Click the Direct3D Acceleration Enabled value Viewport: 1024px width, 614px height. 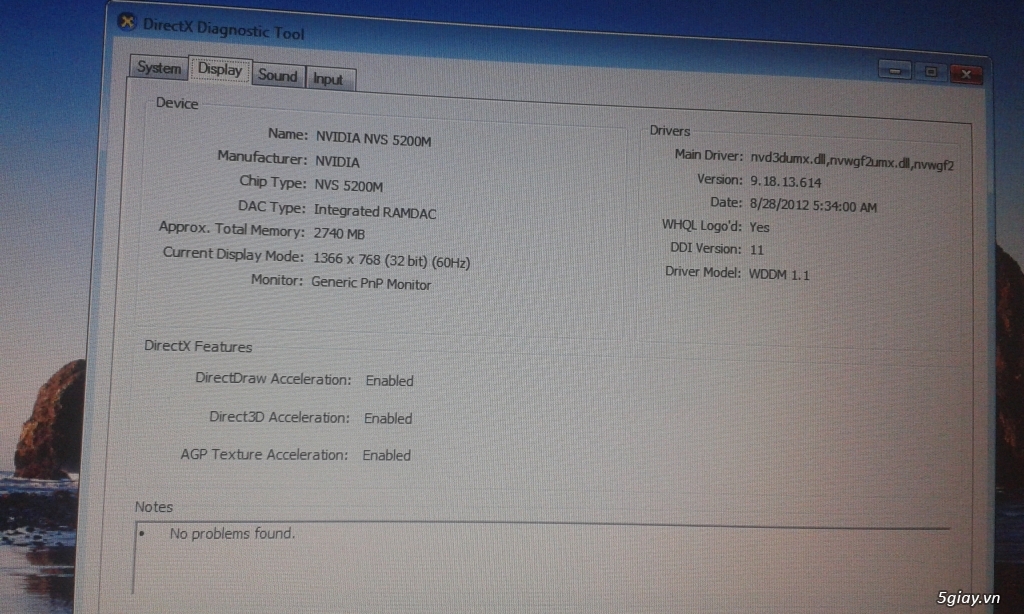388,419
